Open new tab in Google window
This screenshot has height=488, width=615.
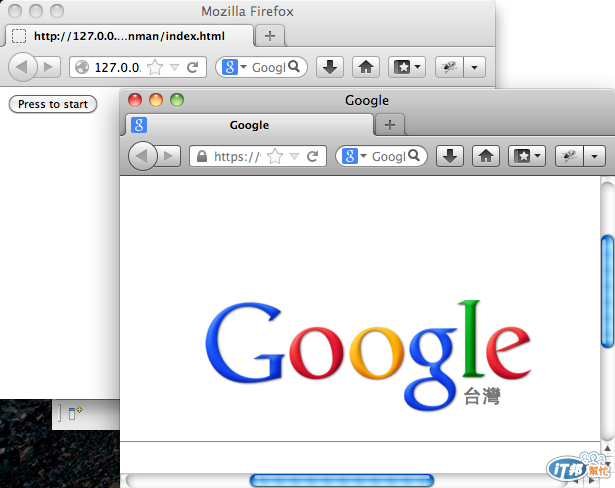(x=390, y=125)
